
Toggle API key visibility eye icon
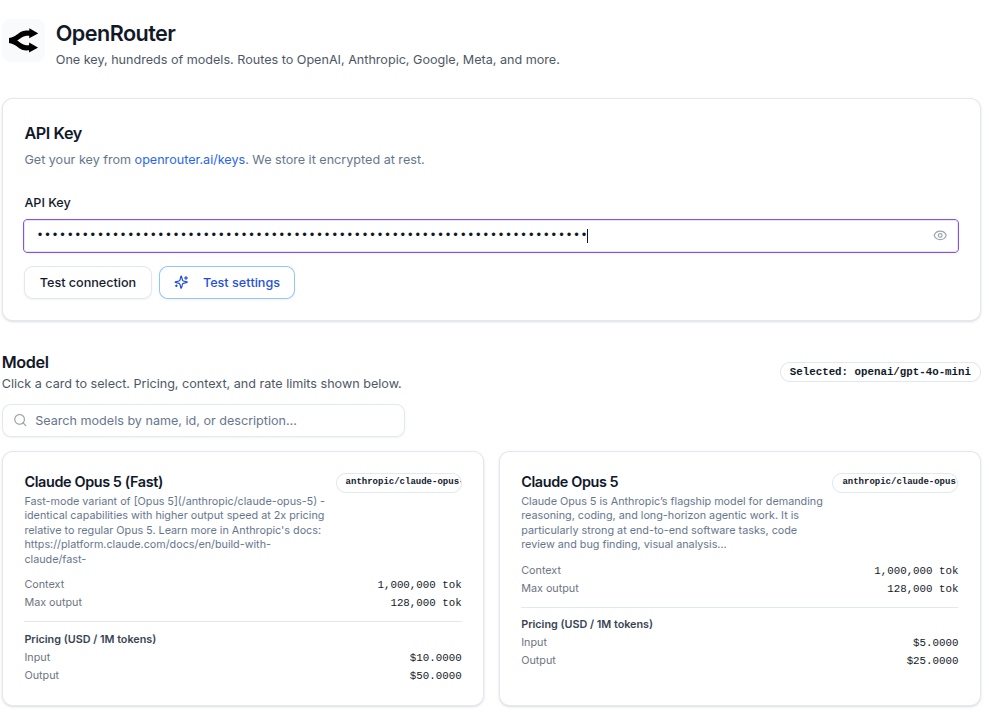pos(940,235)
